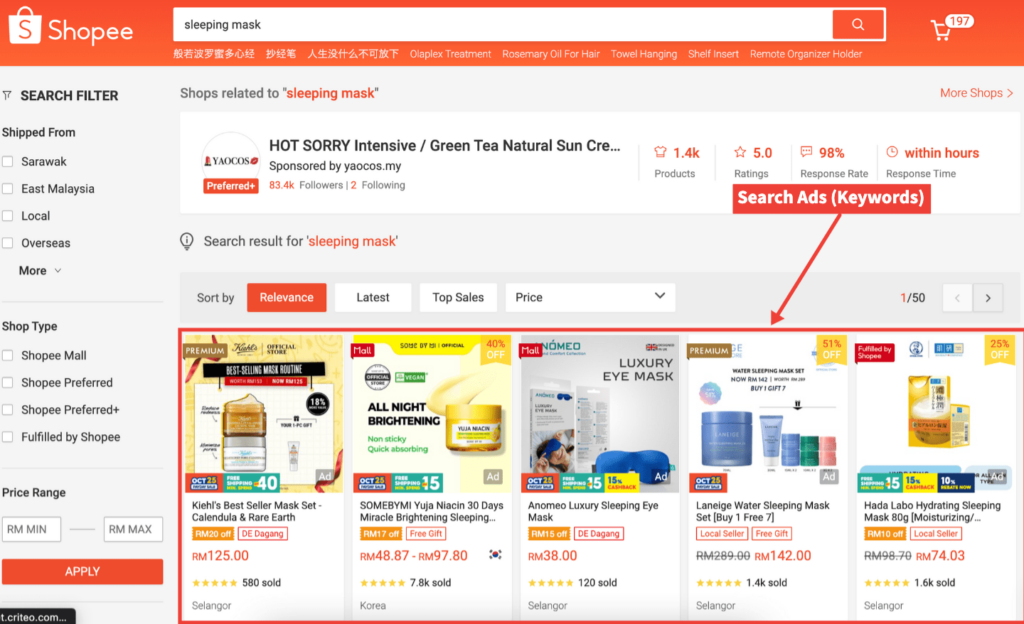1024x624 pixels.
Task: Focus the RM MIN price field
Action: [32, 529]
